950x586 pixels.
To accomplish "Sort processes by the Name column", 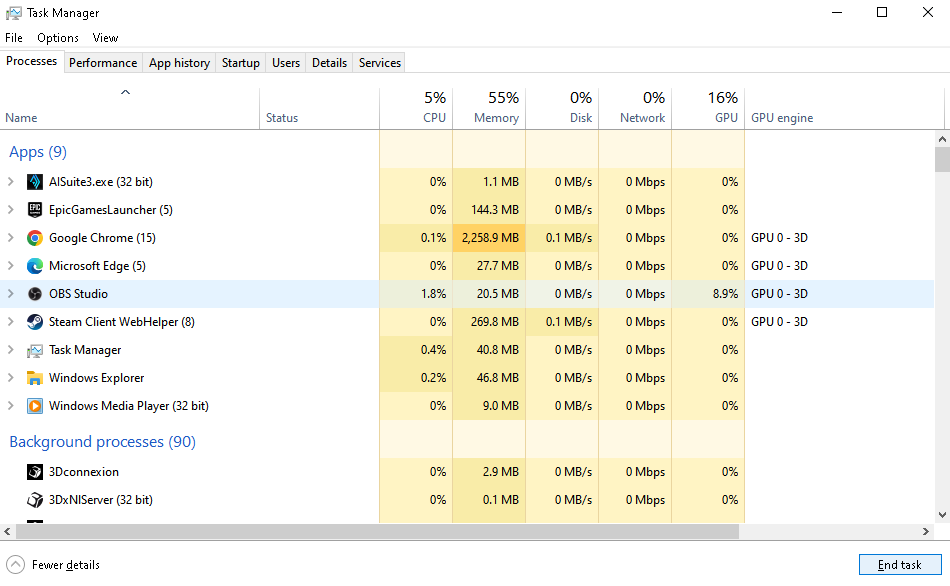I will click(x=130, y=109).
